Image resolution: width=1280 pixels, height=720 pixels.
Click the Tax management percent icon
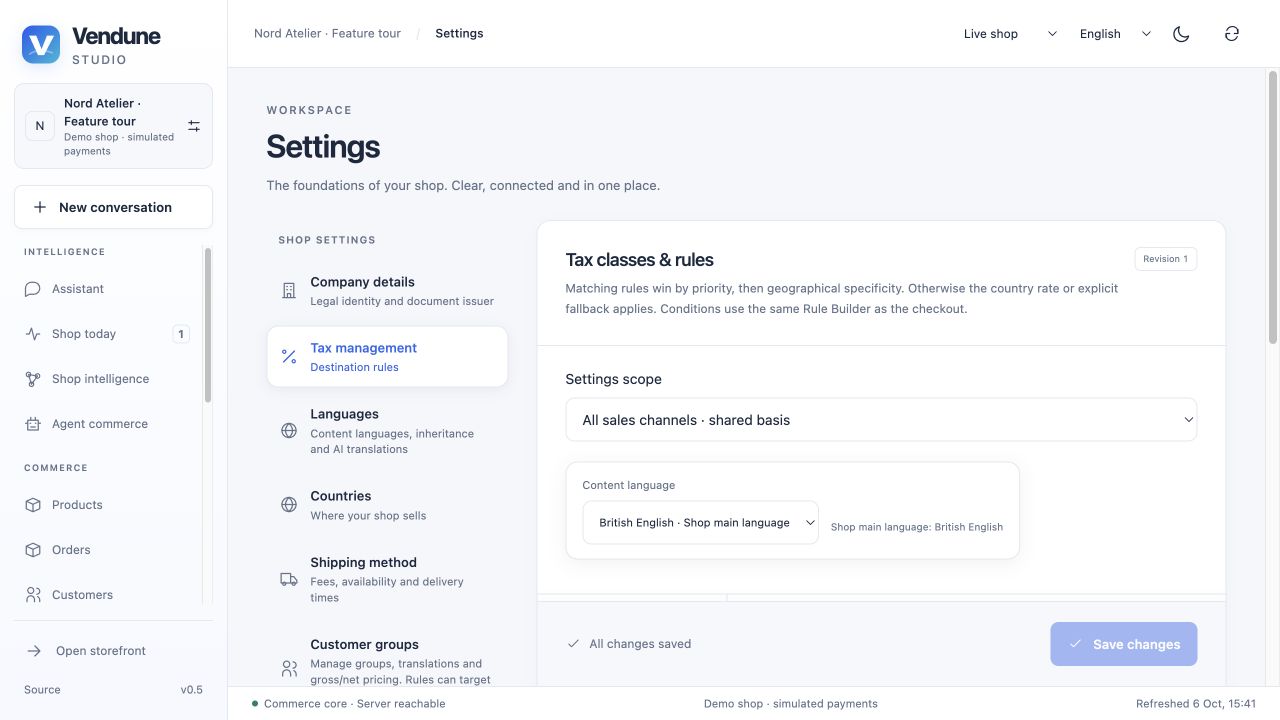point(289,357)
